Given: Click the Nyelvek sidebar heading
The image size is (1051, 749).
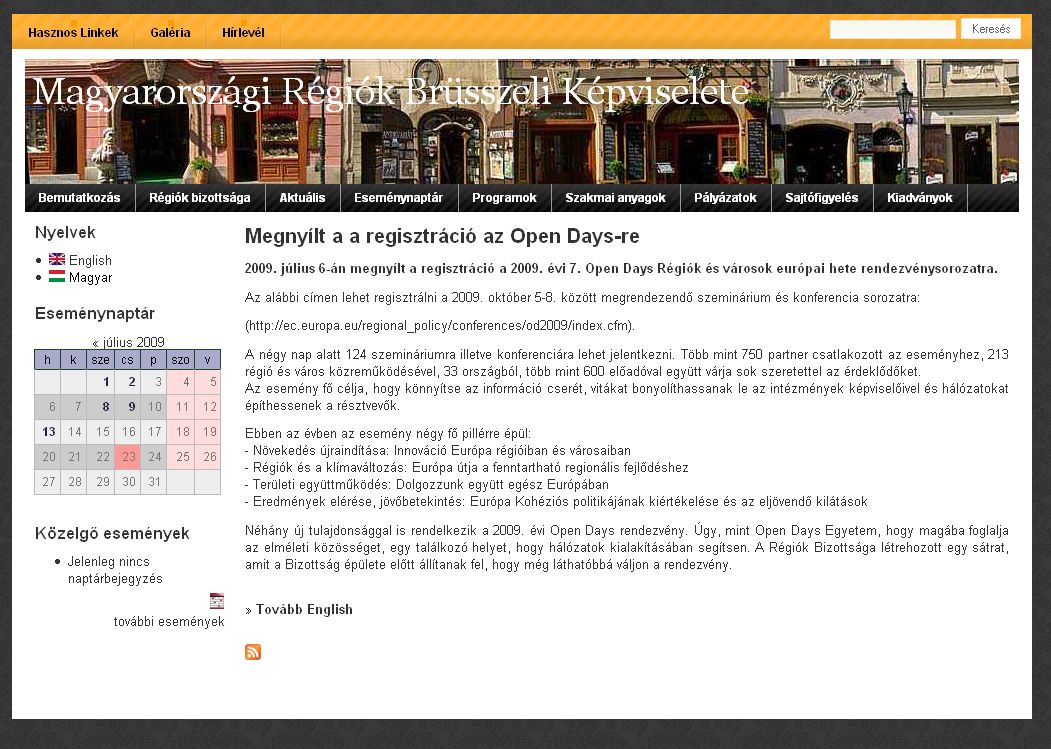Looking at the screenshot, I should [65, 232].
